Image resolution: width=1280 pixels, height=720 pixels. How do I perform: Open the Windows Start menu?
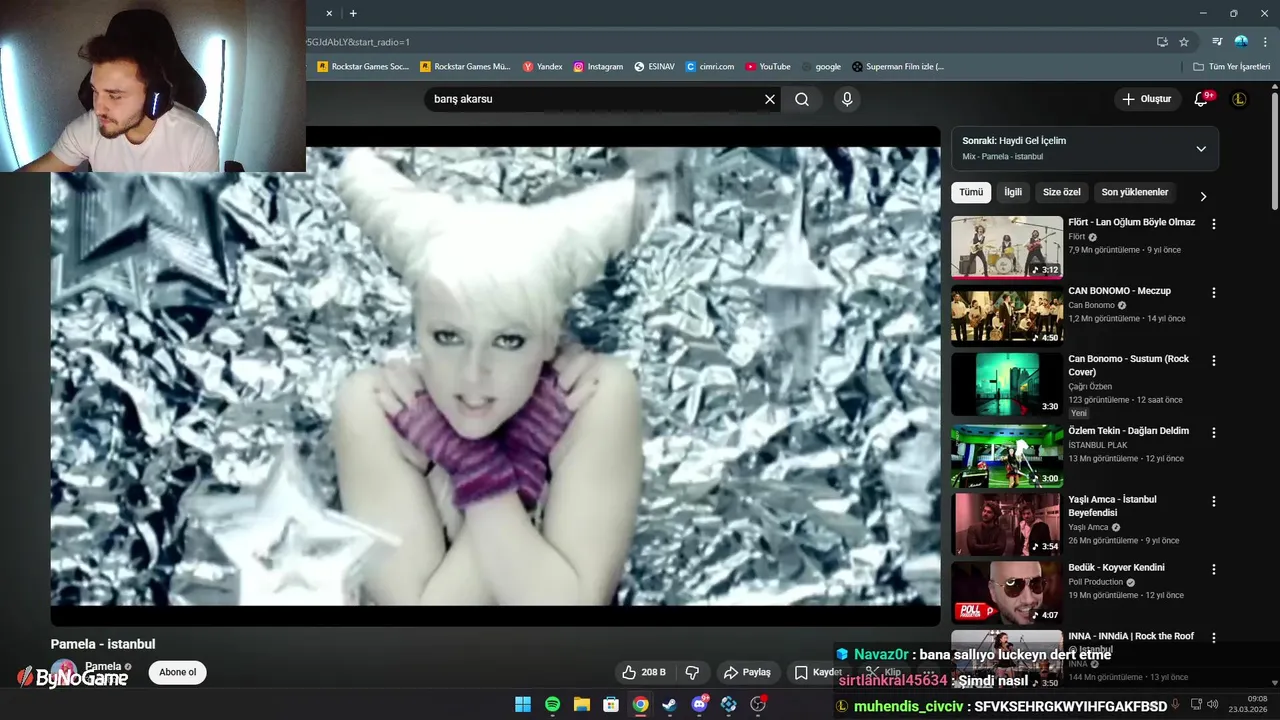coord(523,704)
